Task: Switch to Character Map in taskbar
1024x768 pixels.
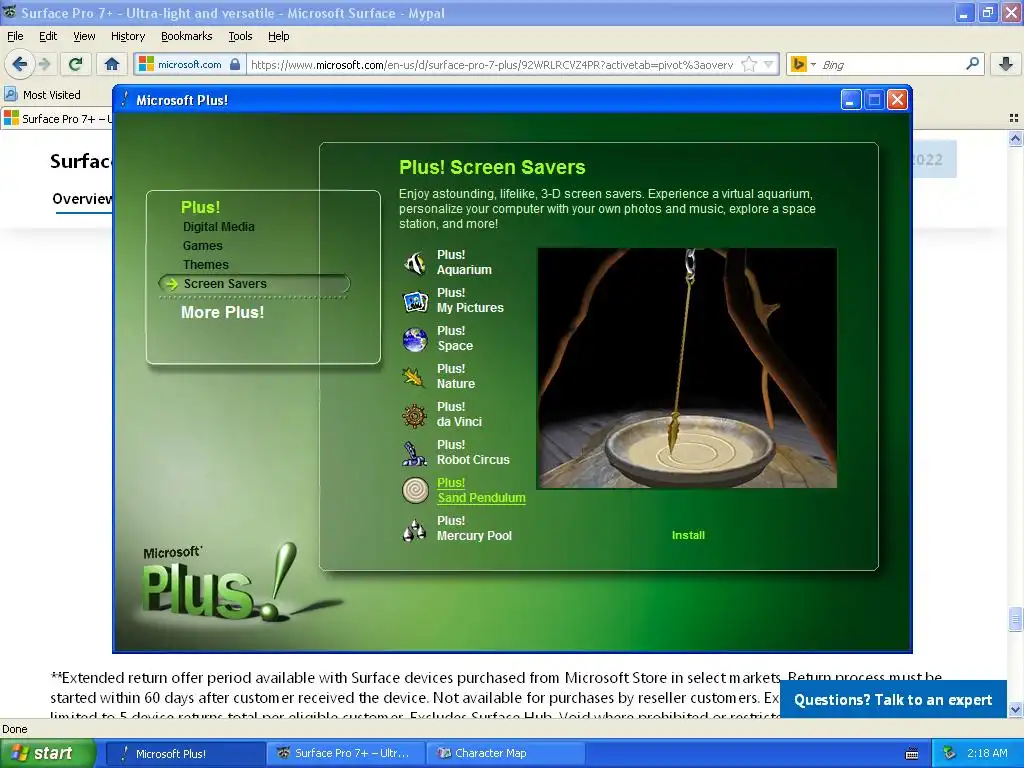Action: tap(504, 753)
